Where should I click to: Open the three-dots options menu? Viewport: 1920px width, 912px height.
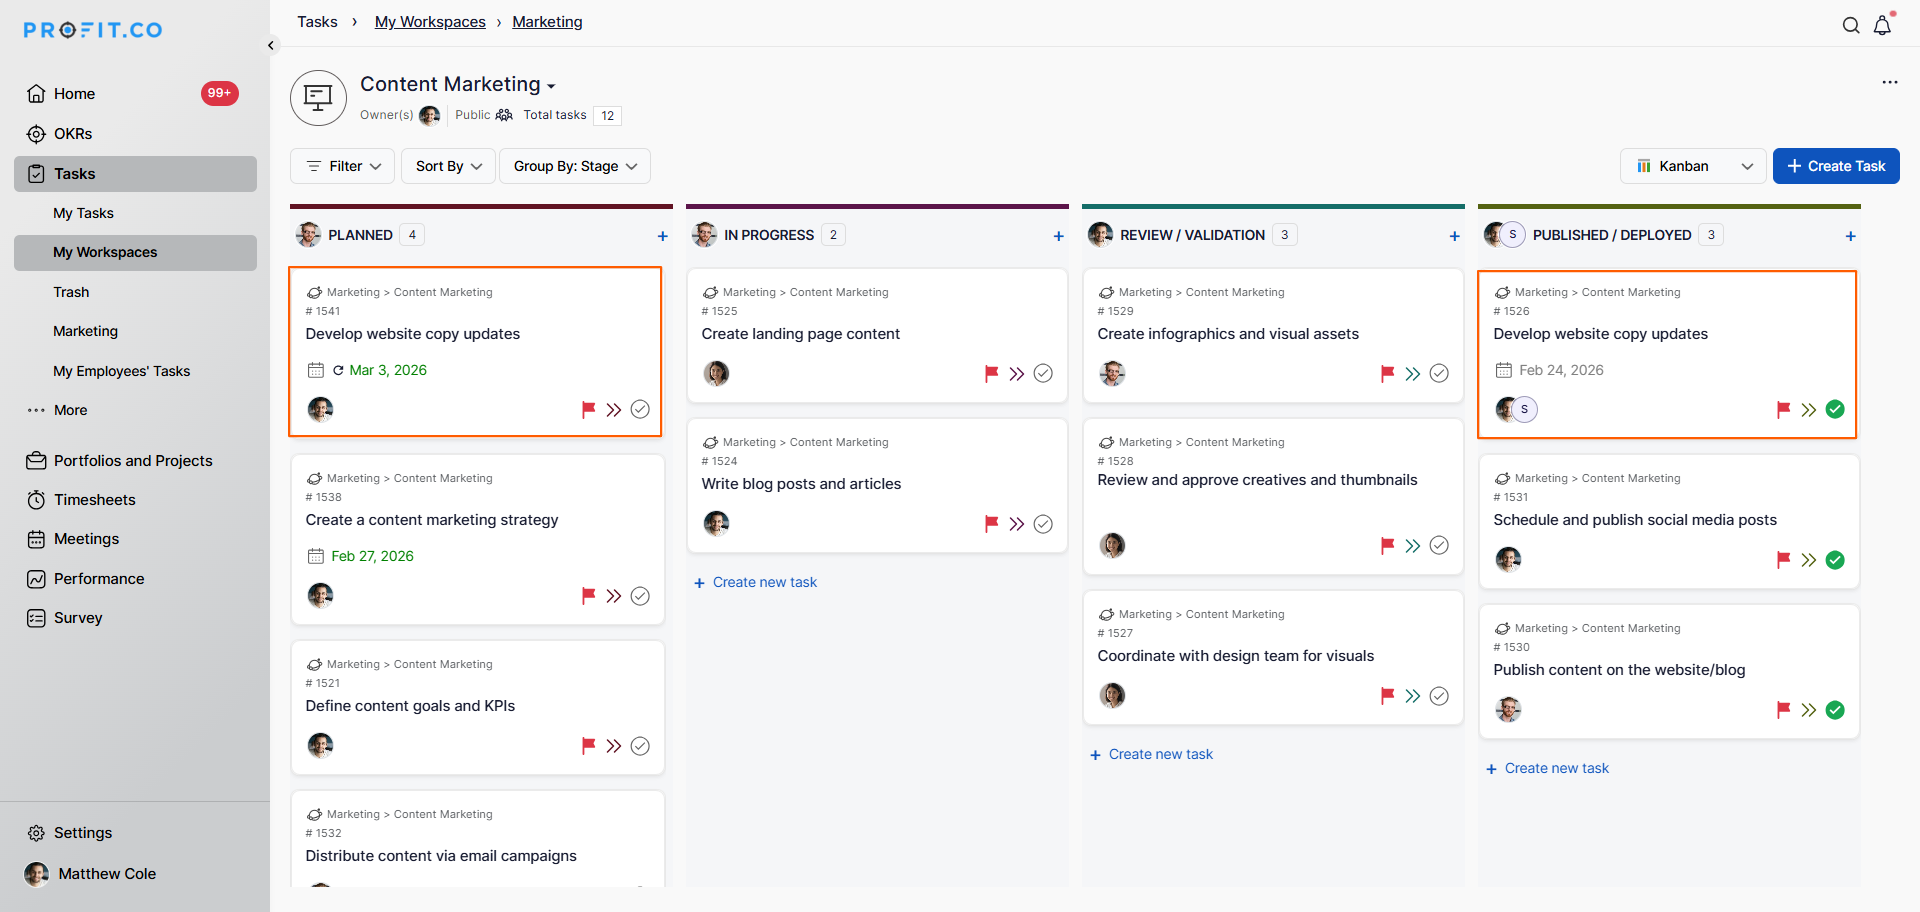click(x=1889, y=82)
